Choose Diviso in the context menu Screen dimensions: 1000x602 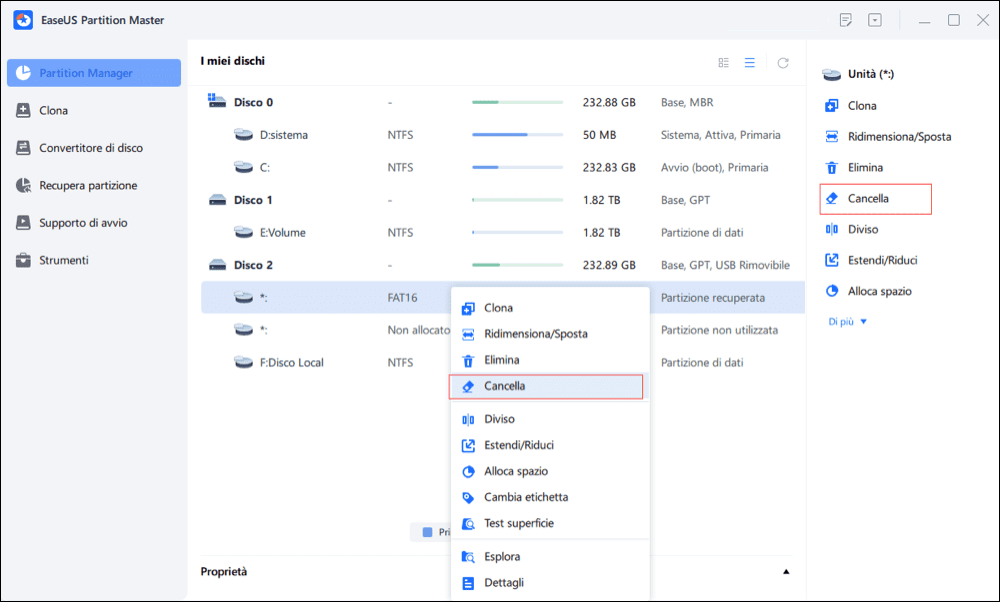point(550,419)
